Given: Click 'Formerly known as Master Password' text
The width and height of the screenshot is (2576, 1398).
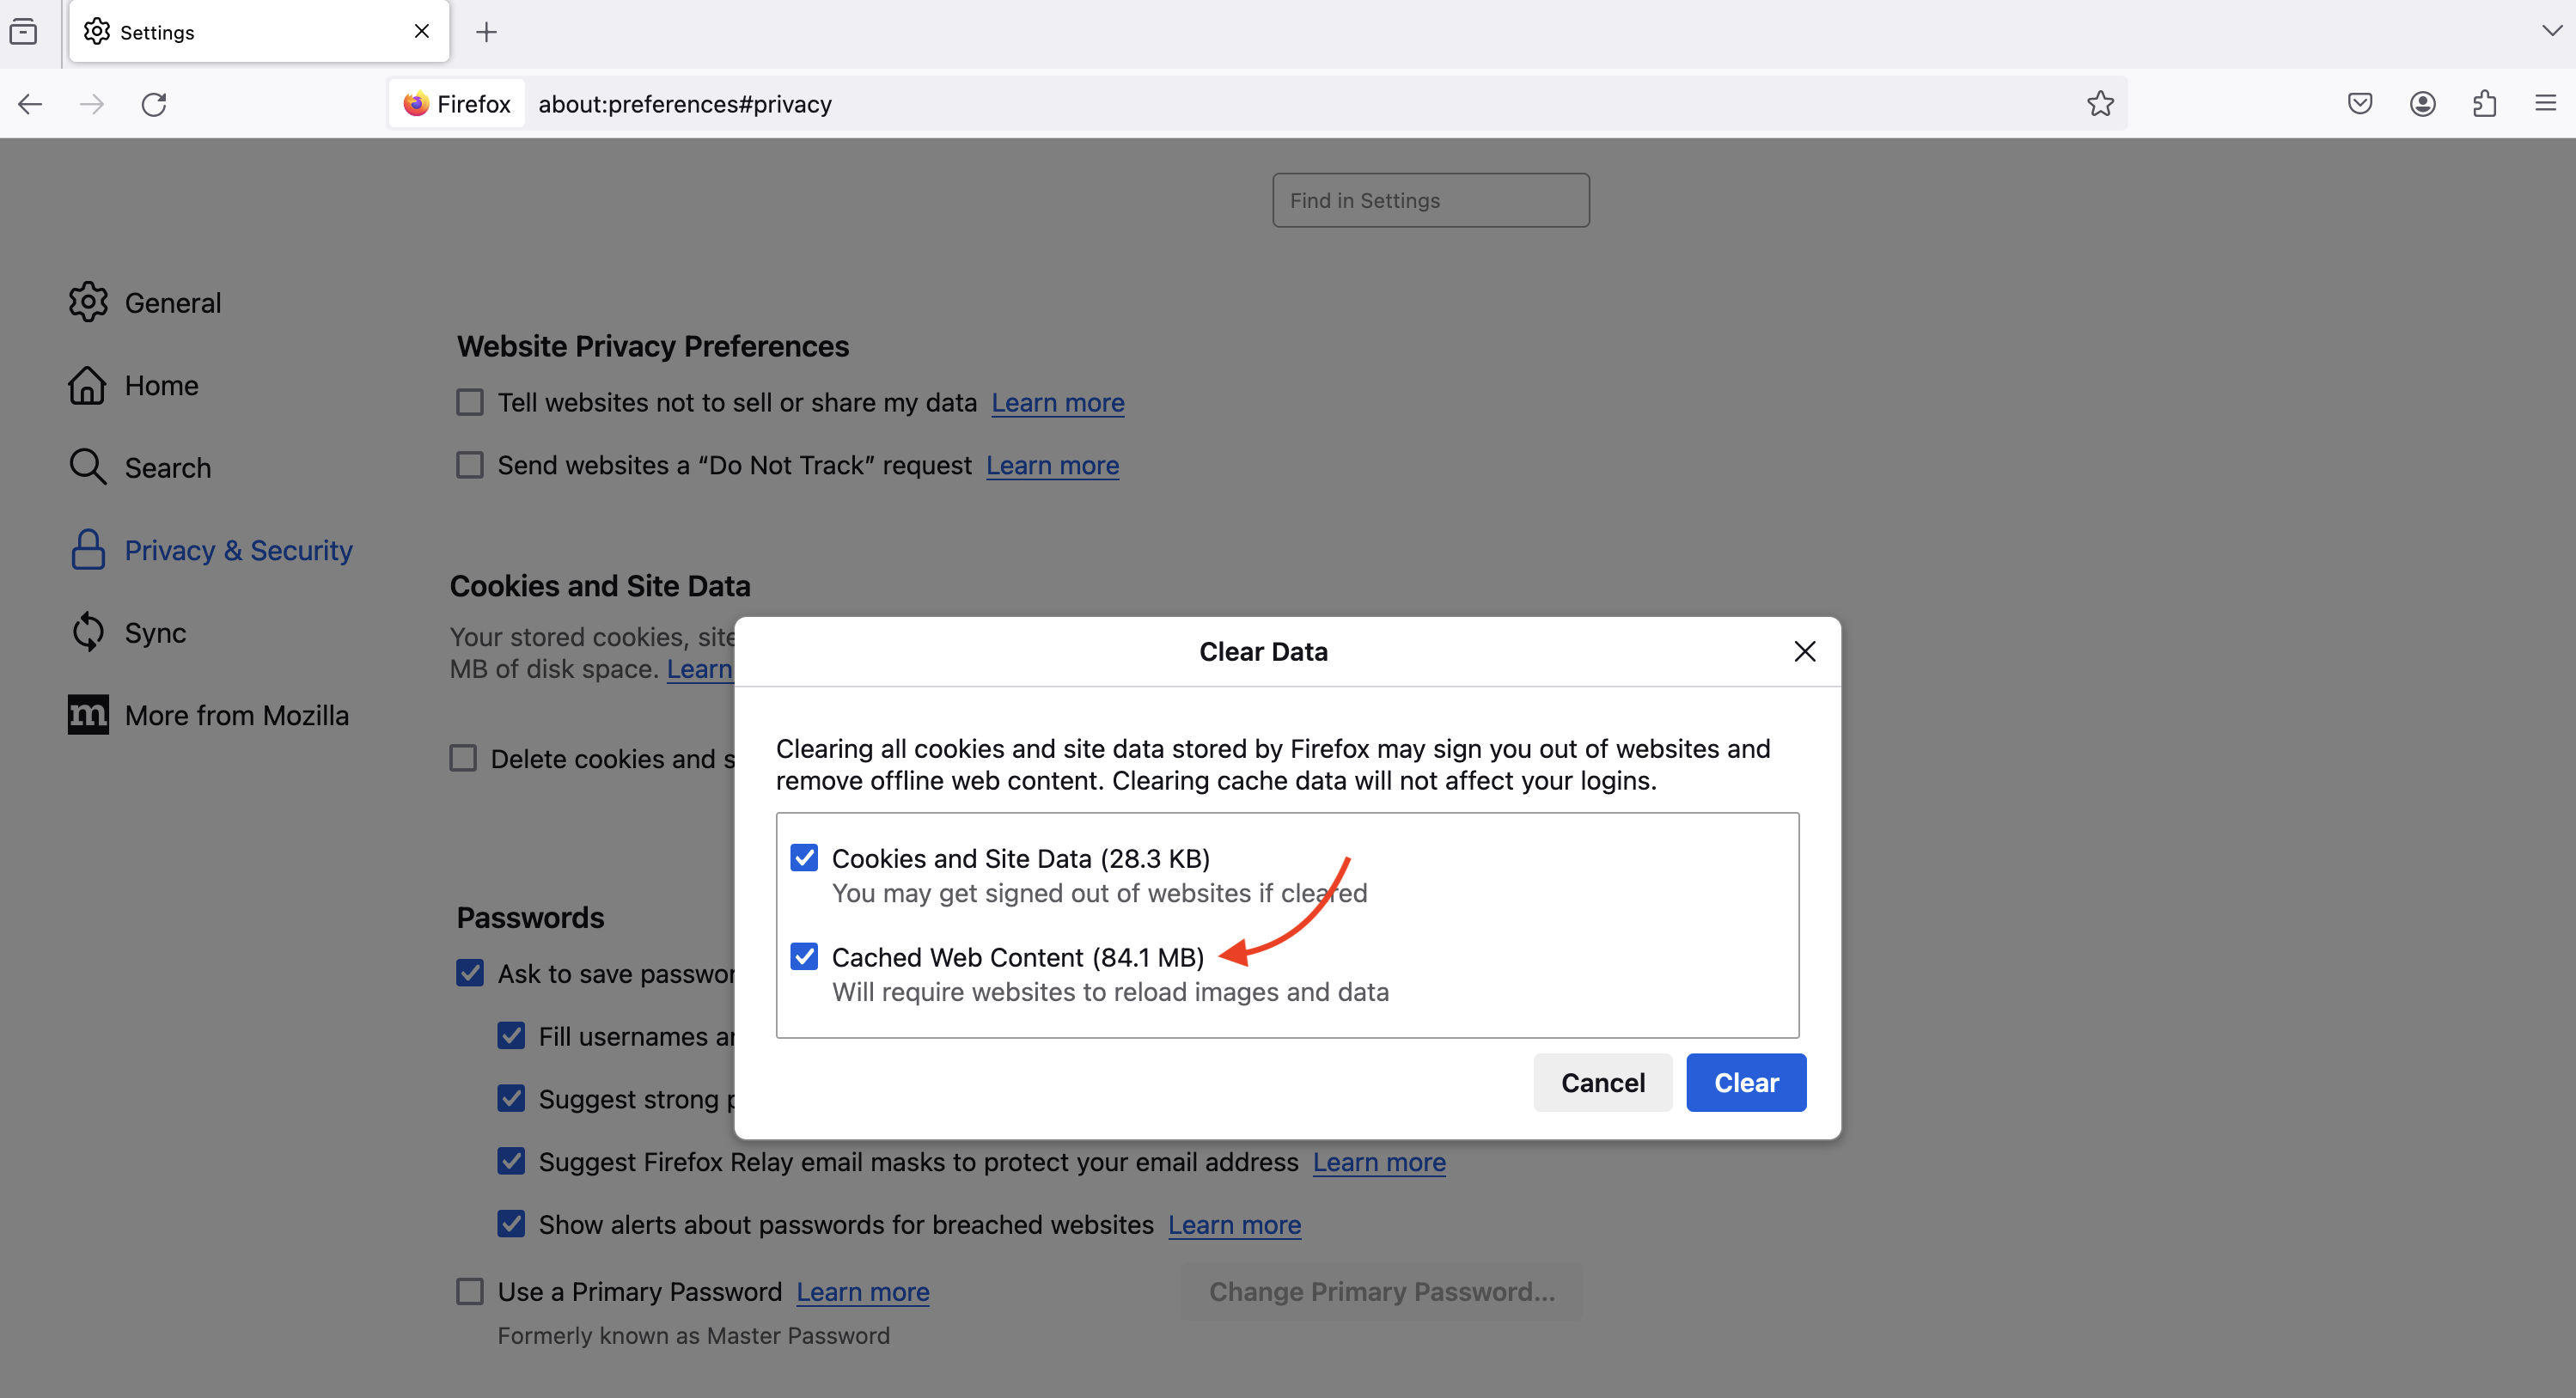Looking at the screenshot, I should pyautogui.click(x=694, y=1336).
